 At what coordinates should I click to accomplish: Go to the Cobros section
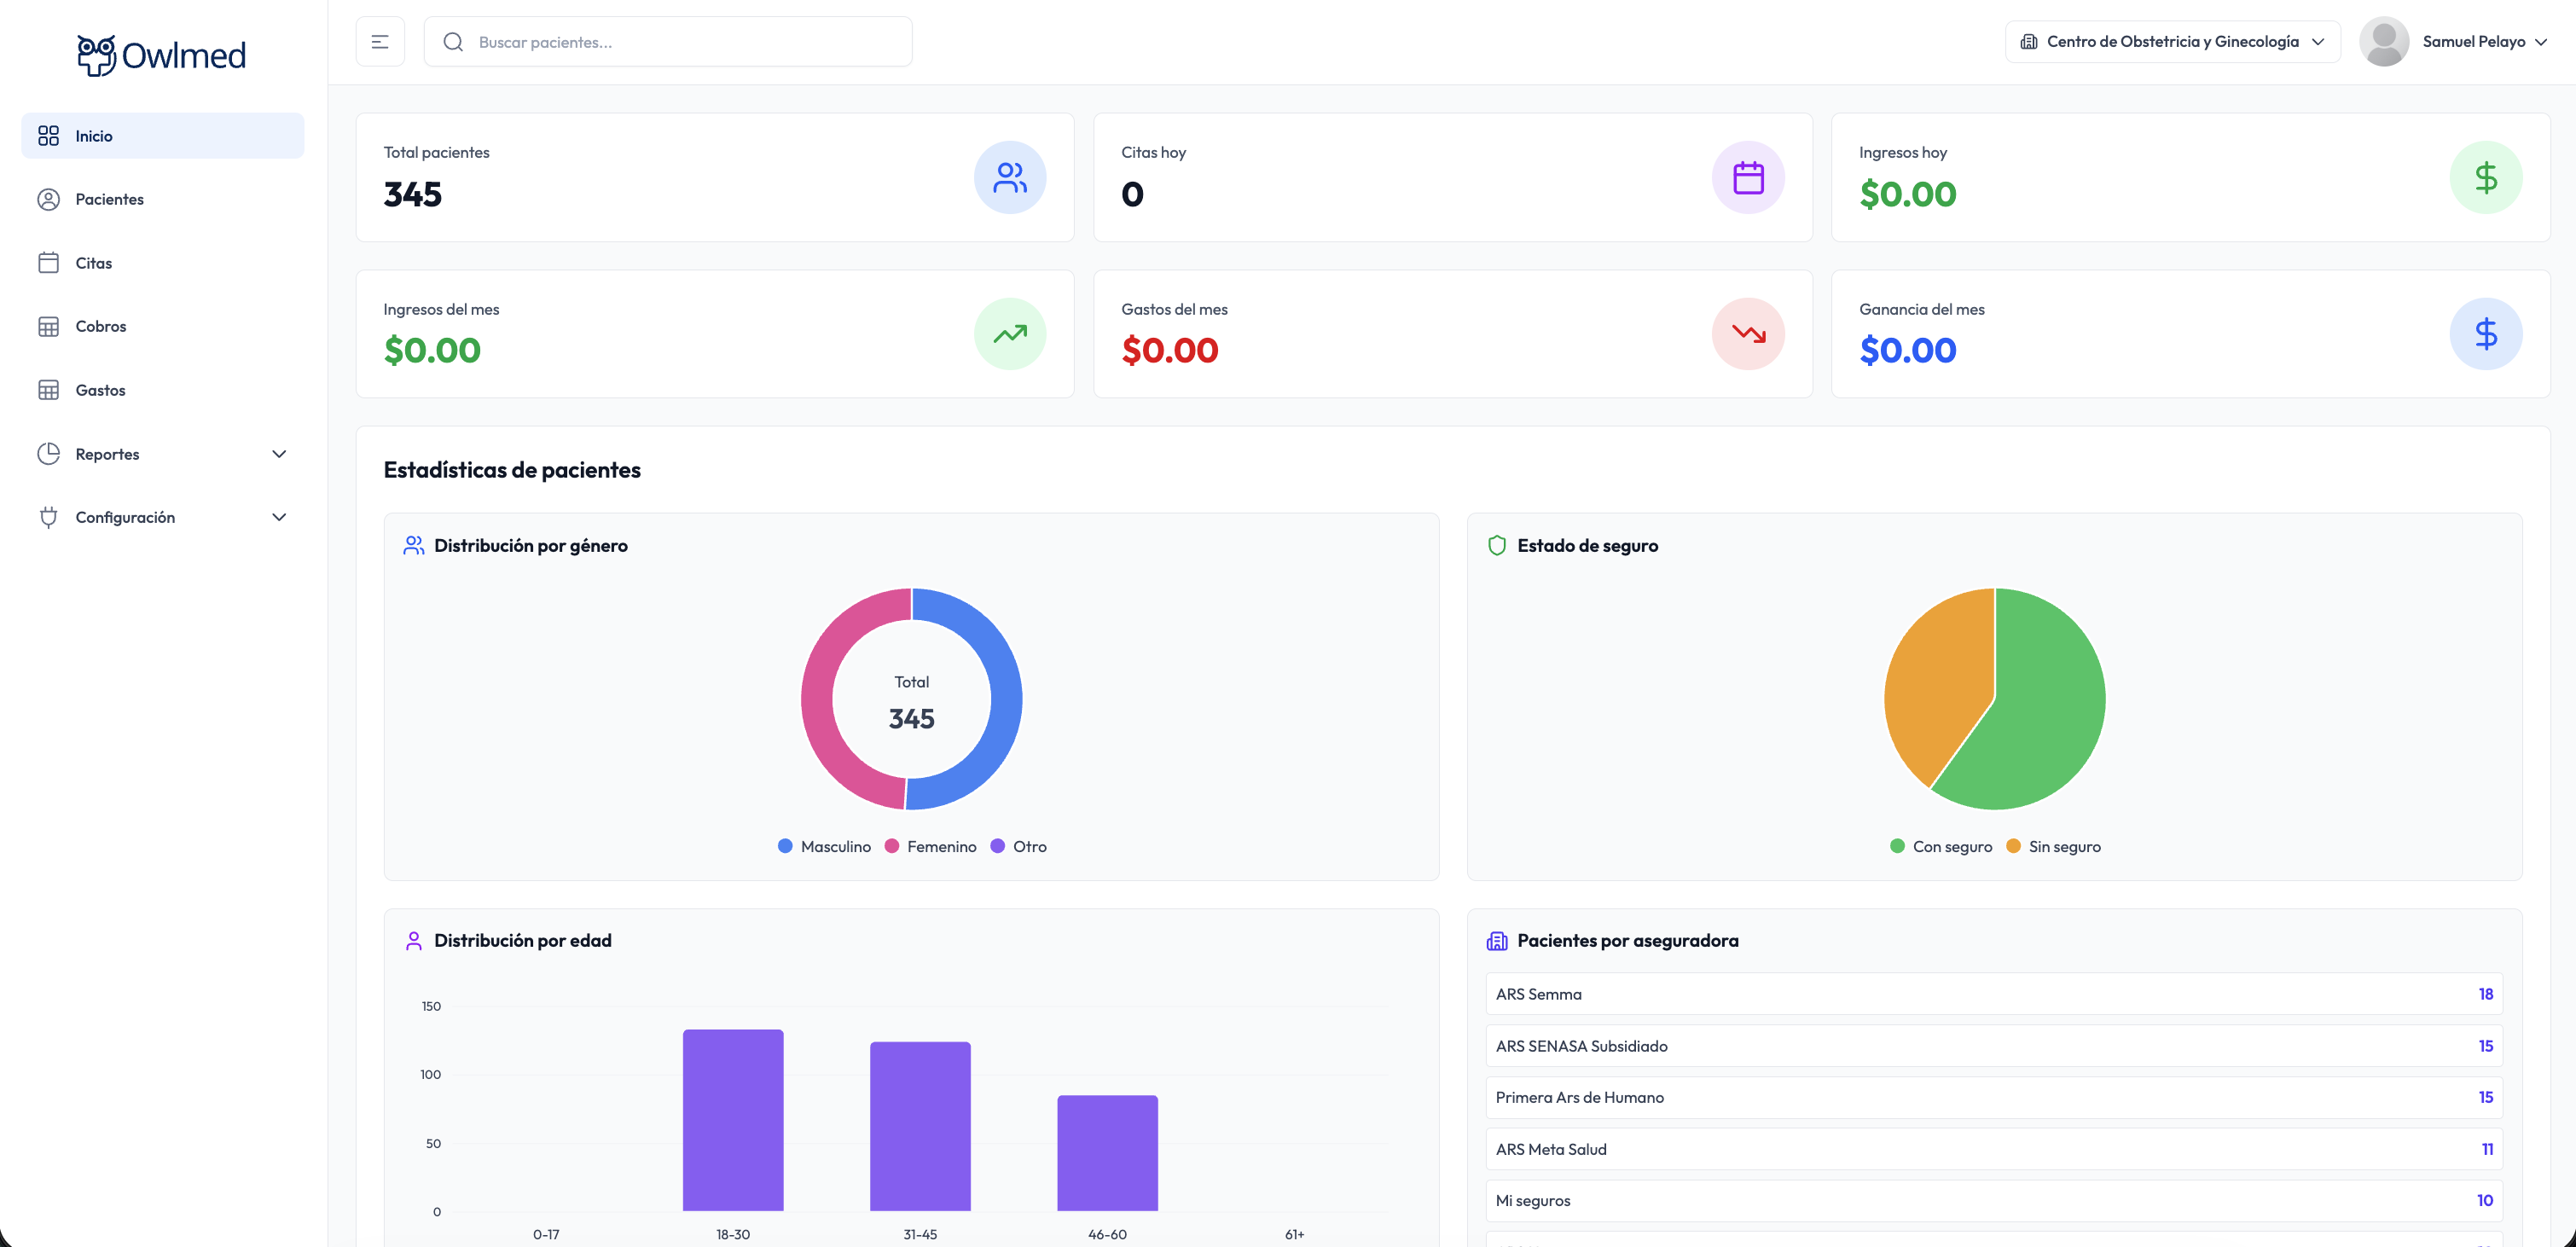tap(100, 326)
